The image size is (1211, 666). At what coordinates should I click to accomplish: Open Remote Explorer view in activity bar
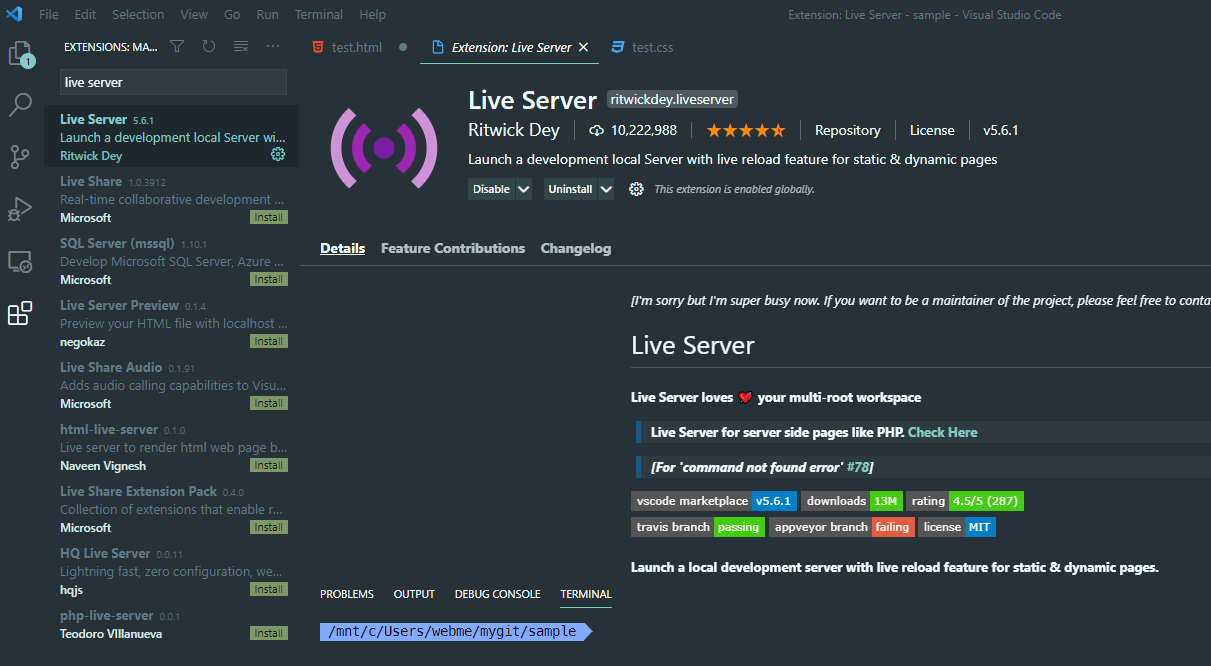[x=20, y=261]
